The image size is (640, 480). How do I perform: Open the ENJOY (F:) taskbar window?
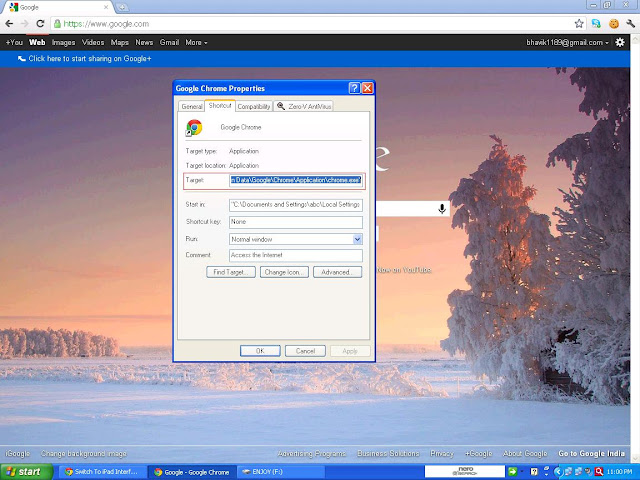tap(281, 472)
